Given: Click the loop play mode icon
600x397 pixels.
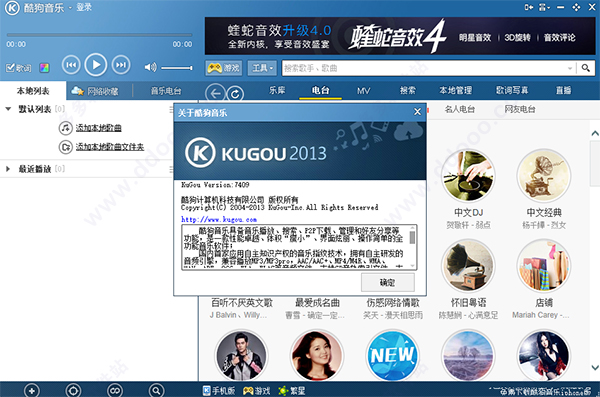Looking at the screenshot, I should click(x=115, y=390).
